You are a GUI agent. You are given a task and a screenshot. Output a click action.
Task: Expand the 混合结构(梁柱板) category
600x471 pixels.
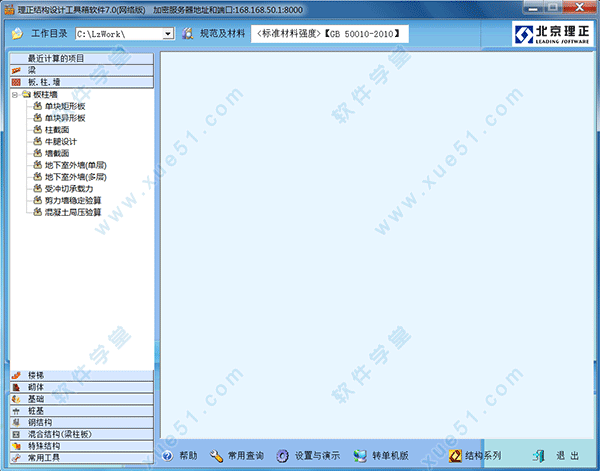[x=82, y=434]
